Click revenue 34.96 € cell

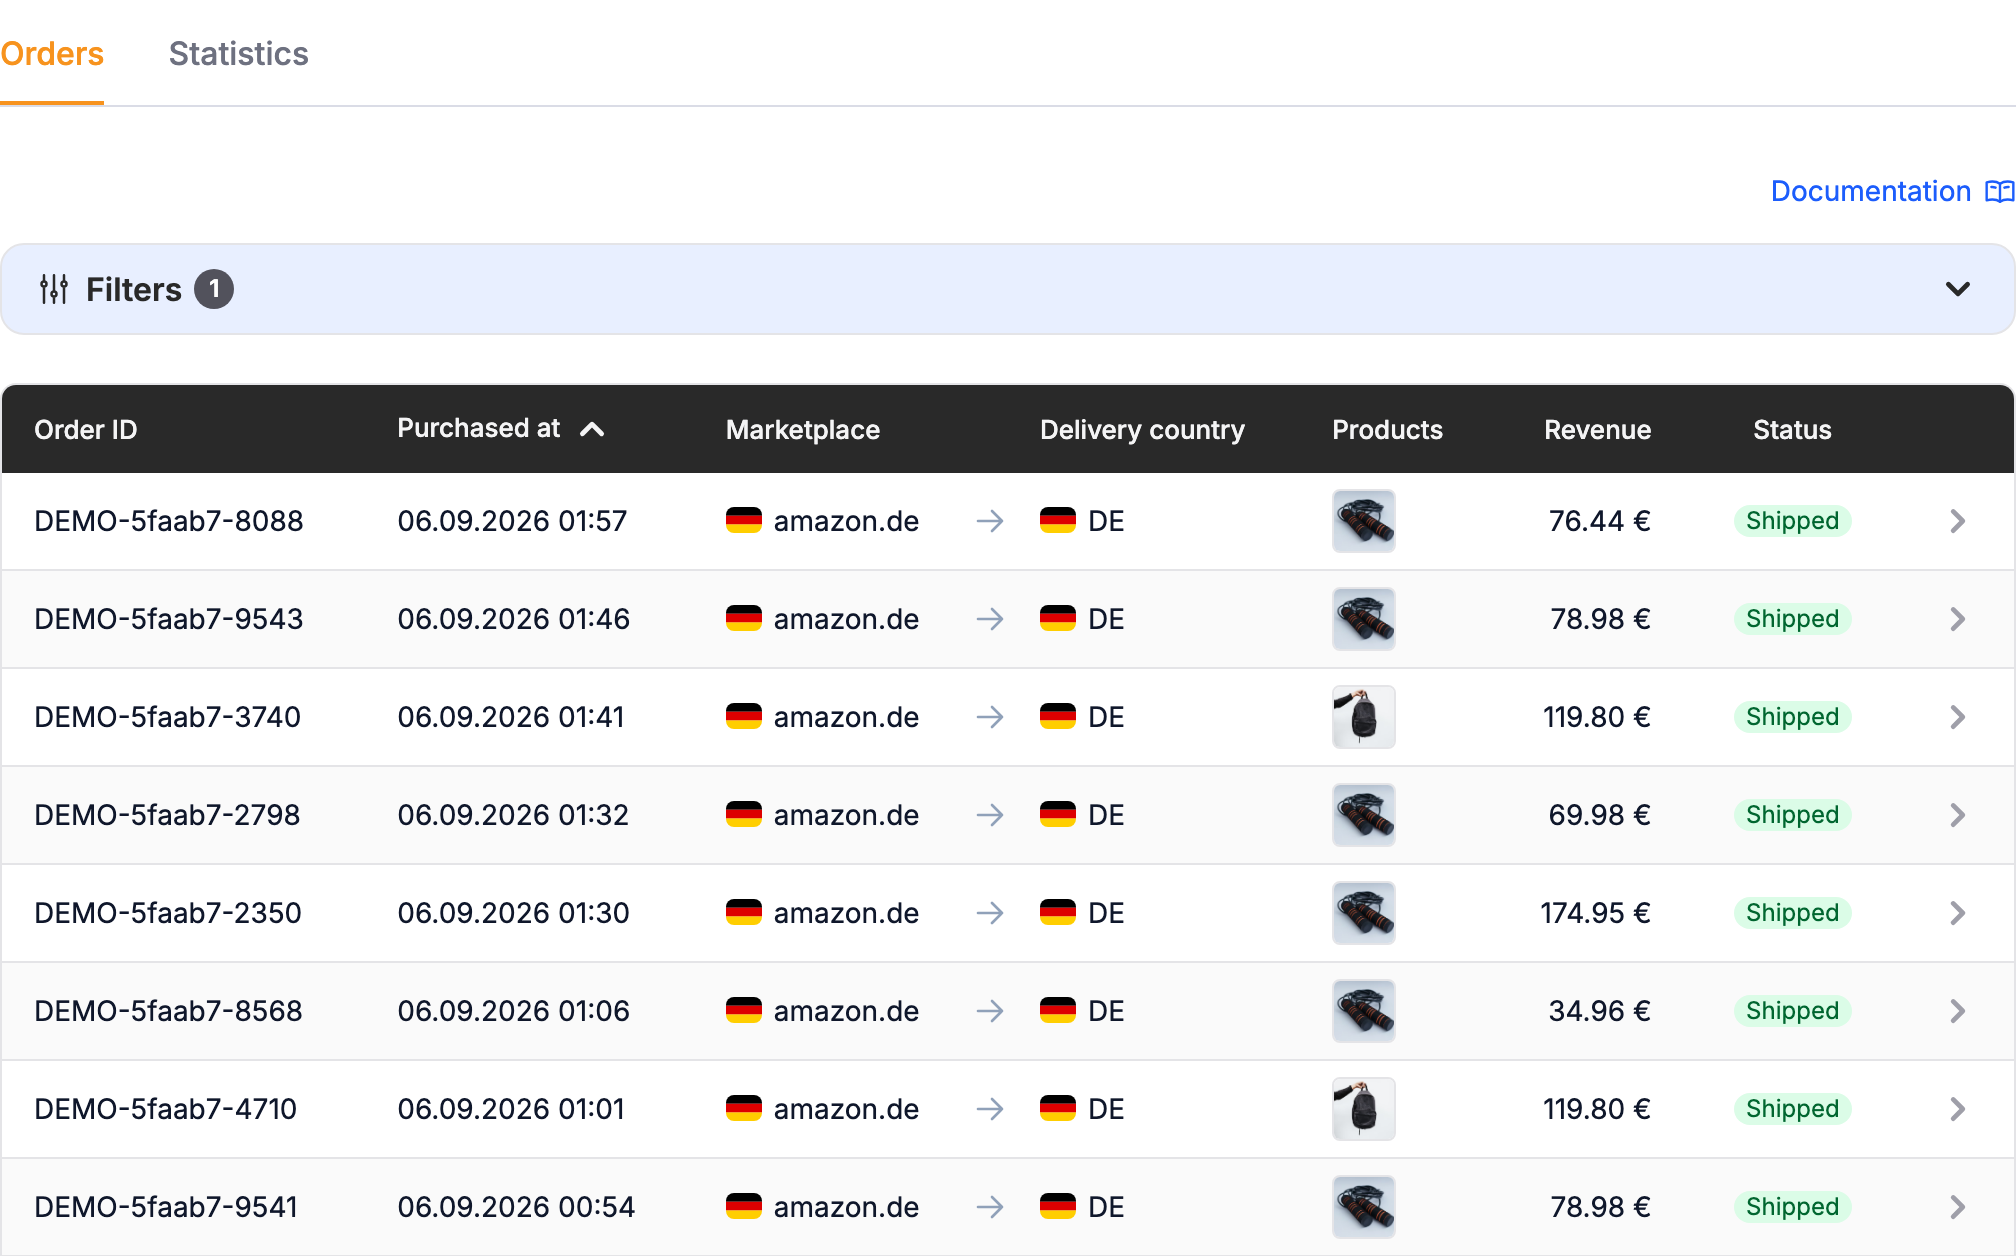click(x=1599, y=1011)
